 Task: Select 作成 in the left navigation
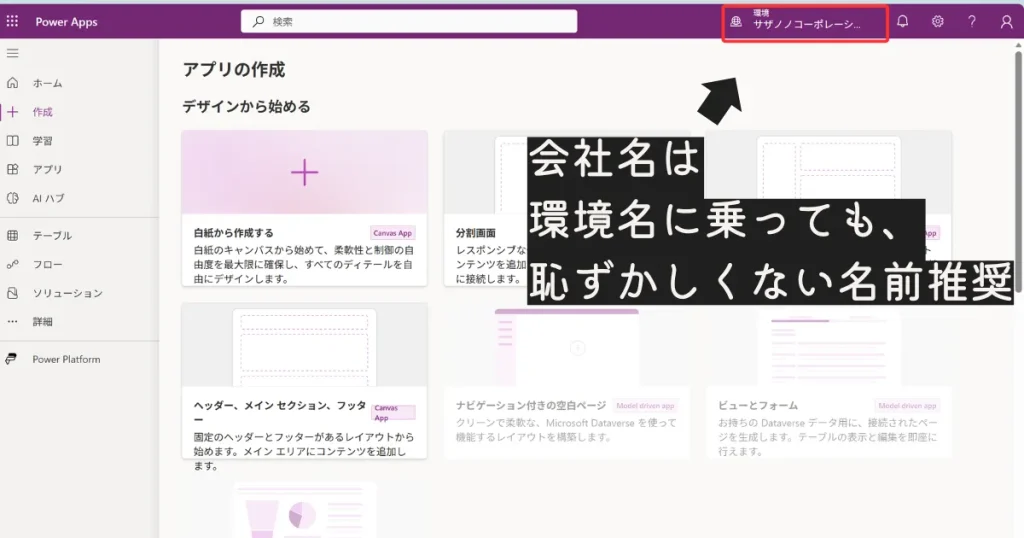tap(42, 112)
